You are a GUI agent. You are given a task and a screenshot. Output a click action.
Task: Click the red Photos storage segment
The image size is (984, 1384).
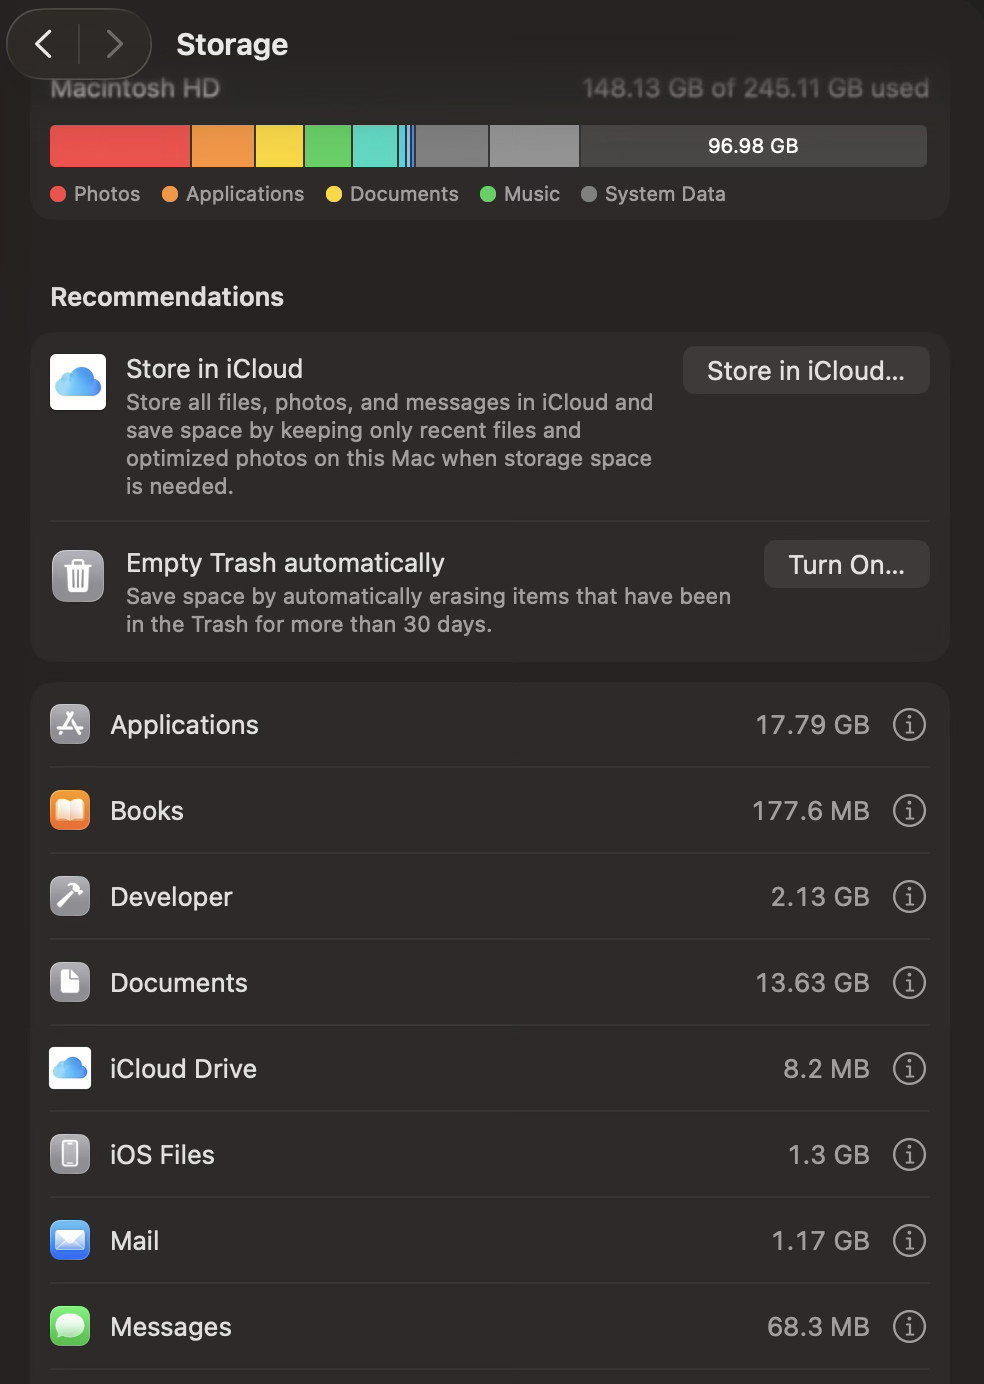pos(120,146)
